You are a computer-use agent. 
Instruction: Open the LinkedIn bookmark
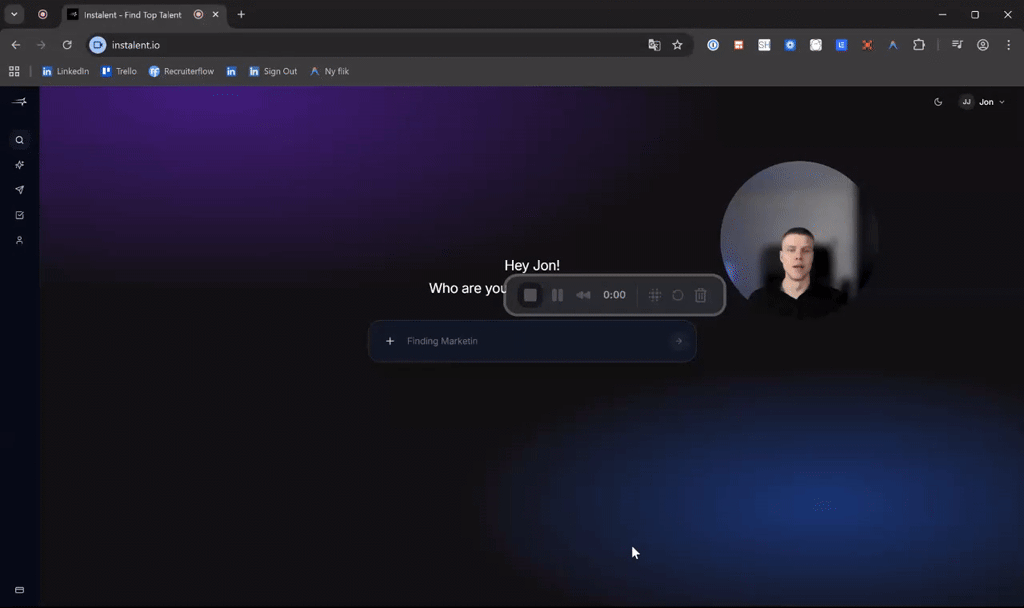(x=65, y=71)
